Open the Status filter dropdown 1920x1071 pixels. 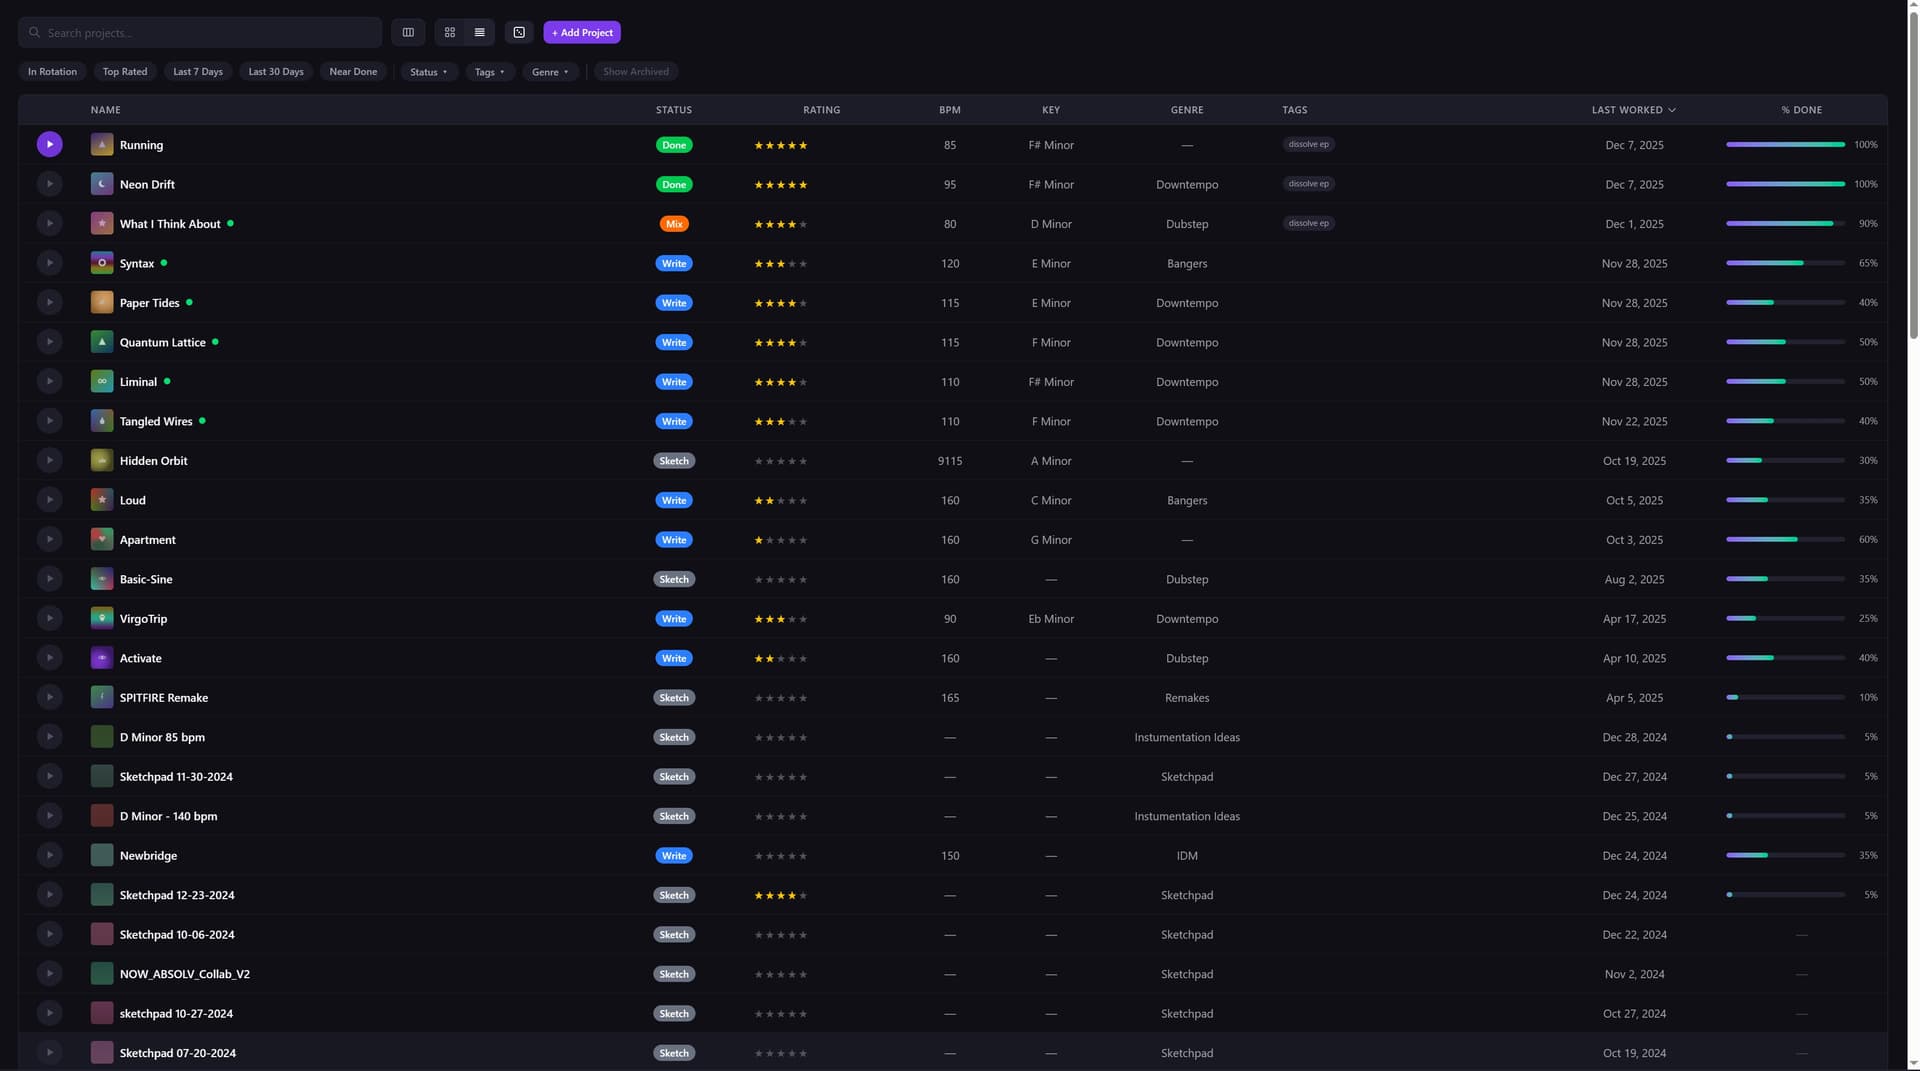click(428, 71)
